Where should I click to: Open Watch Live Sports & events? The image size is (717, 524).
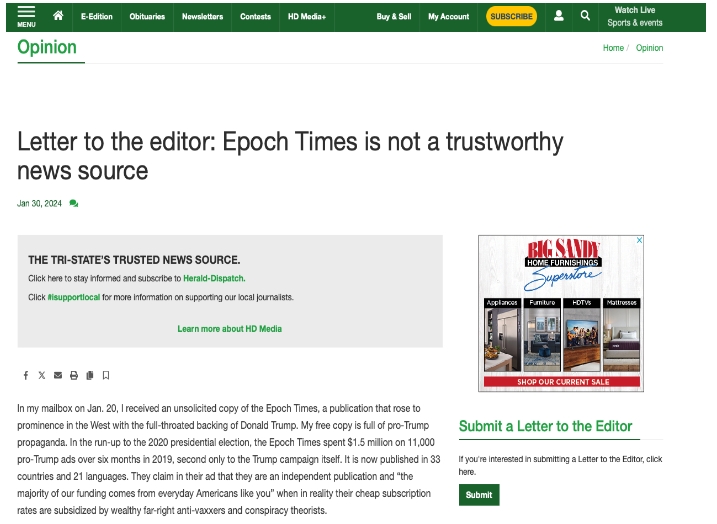[635, 16]
